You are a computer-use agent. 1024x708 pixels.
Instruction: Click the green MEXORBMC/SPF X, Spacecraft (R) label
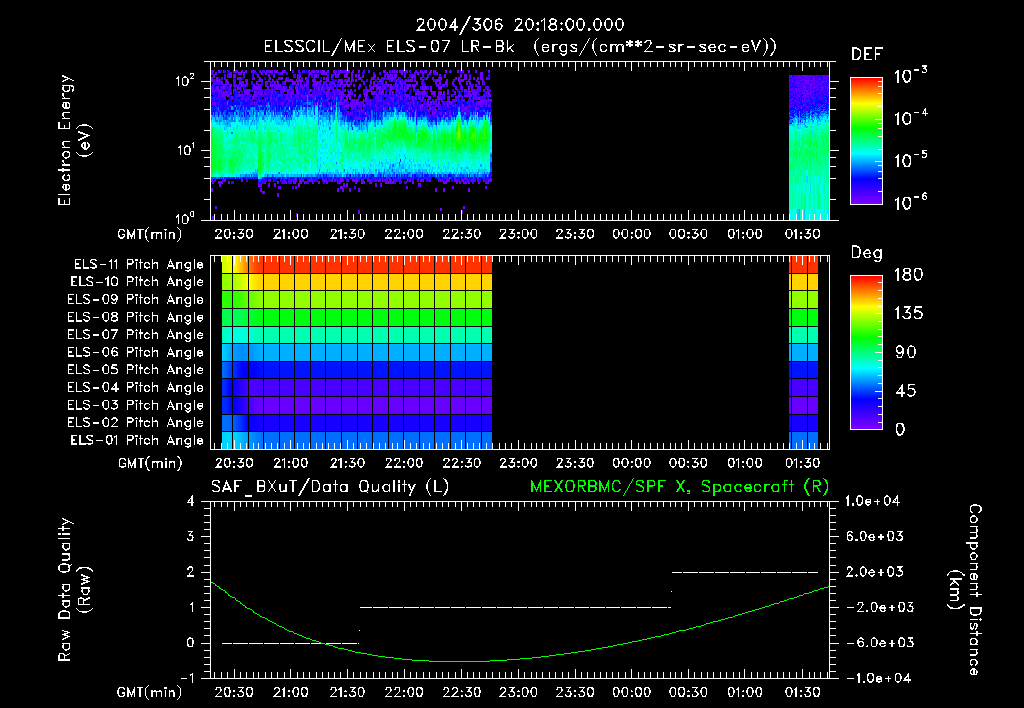coord(679,487)
